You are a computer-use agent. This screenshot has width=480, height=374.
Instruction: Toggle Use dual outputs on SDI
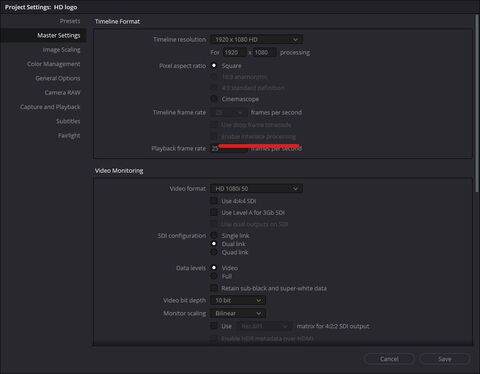(x=214, y=224)
